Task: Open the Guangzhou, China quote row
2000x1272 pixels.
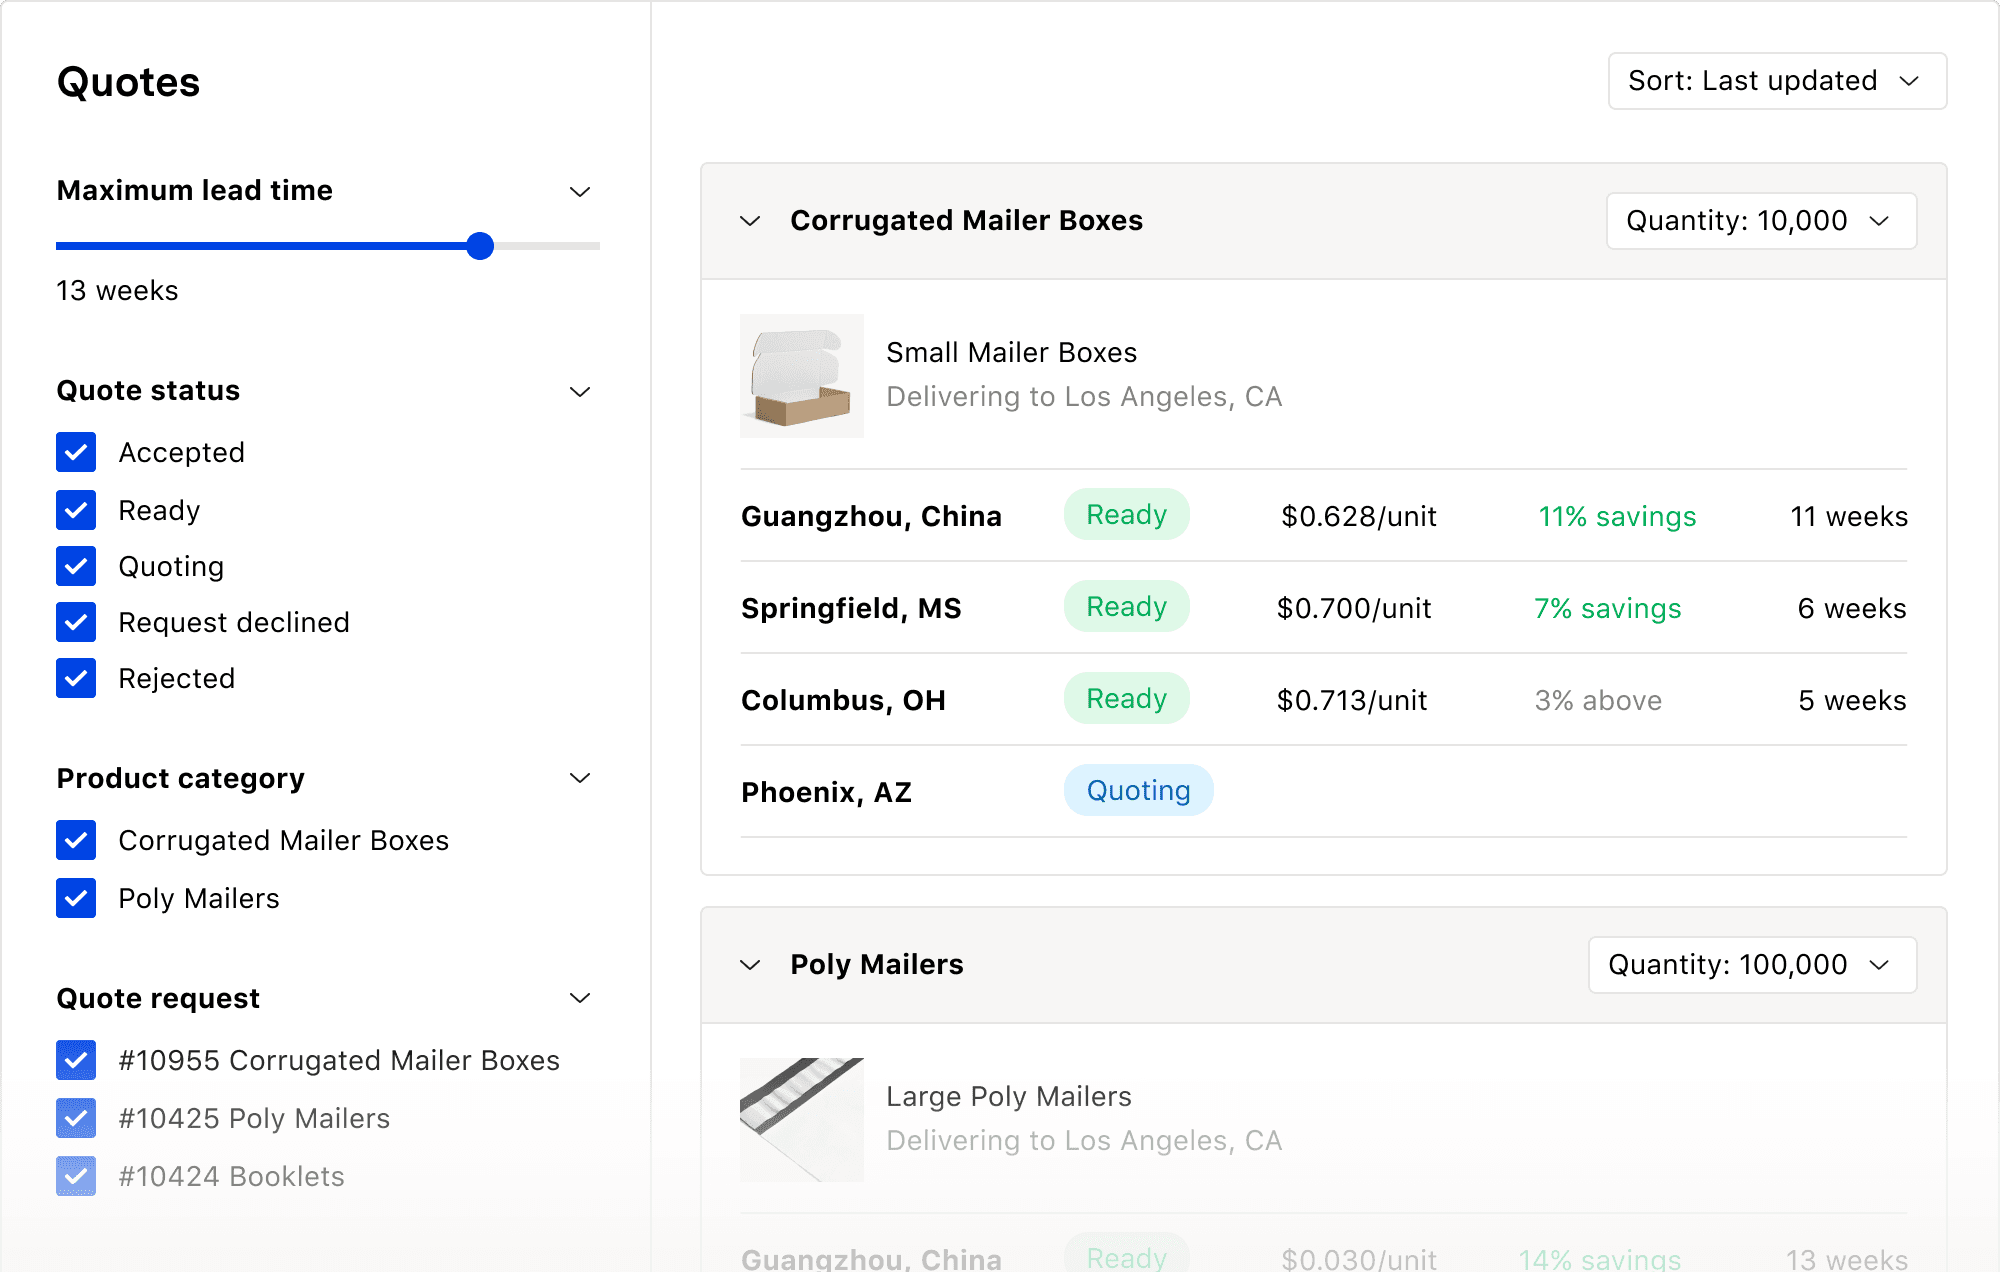Action: click(871, 516)
